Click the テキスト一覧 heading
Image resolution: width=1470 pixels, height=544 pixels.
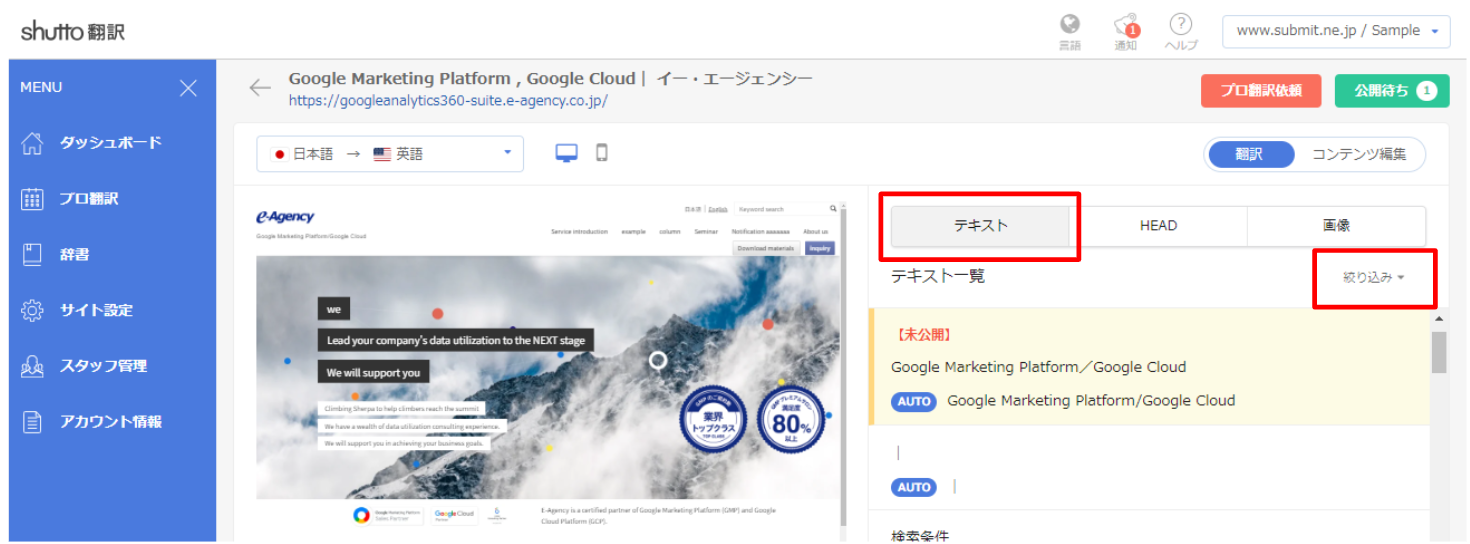[937, 277]
